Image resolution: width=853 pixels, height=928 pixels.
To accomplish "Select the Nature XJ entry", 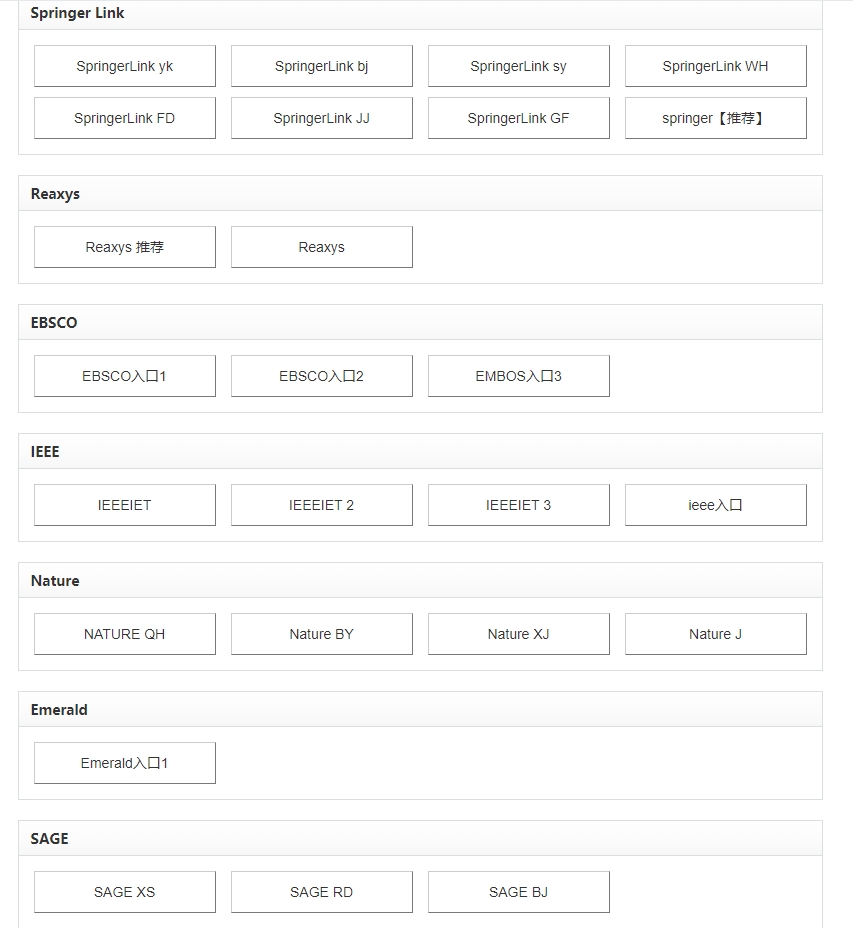I will (519, 634).
